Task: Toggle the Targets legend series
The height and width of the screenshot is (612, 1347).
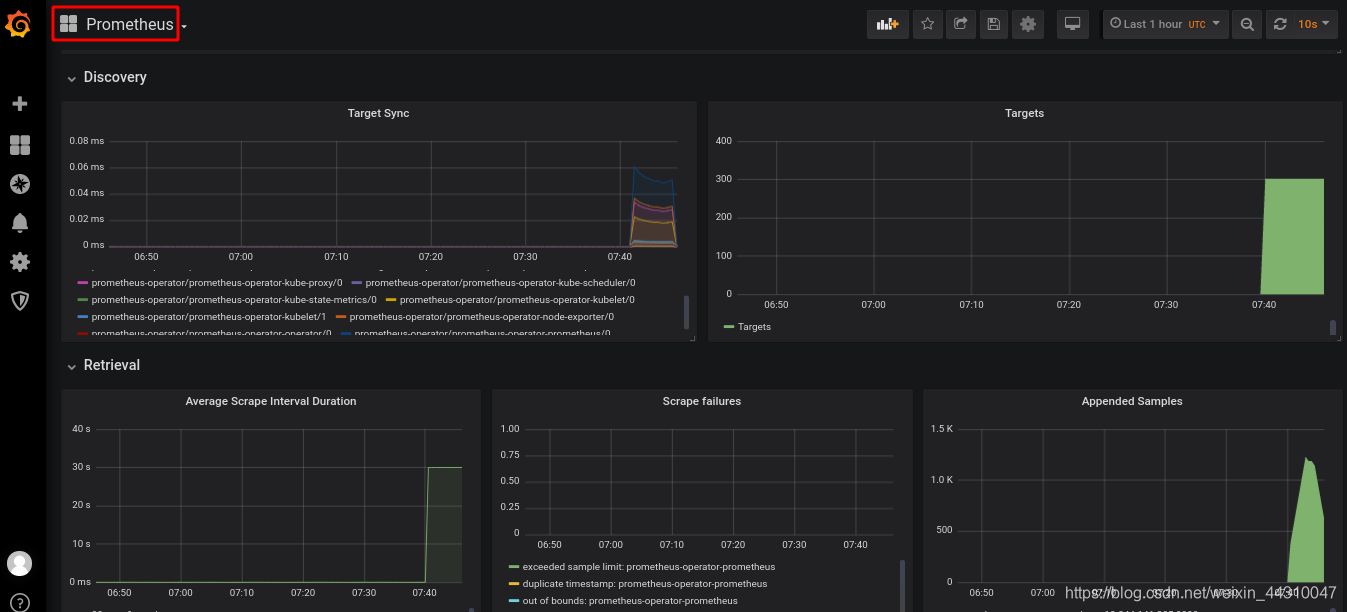Action: (x=754, y=327)
